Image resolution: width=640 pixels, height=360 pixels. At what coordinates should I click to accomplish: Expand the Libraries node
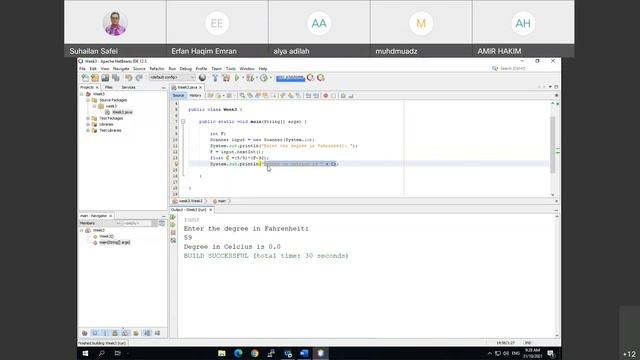tap(88, 124)
